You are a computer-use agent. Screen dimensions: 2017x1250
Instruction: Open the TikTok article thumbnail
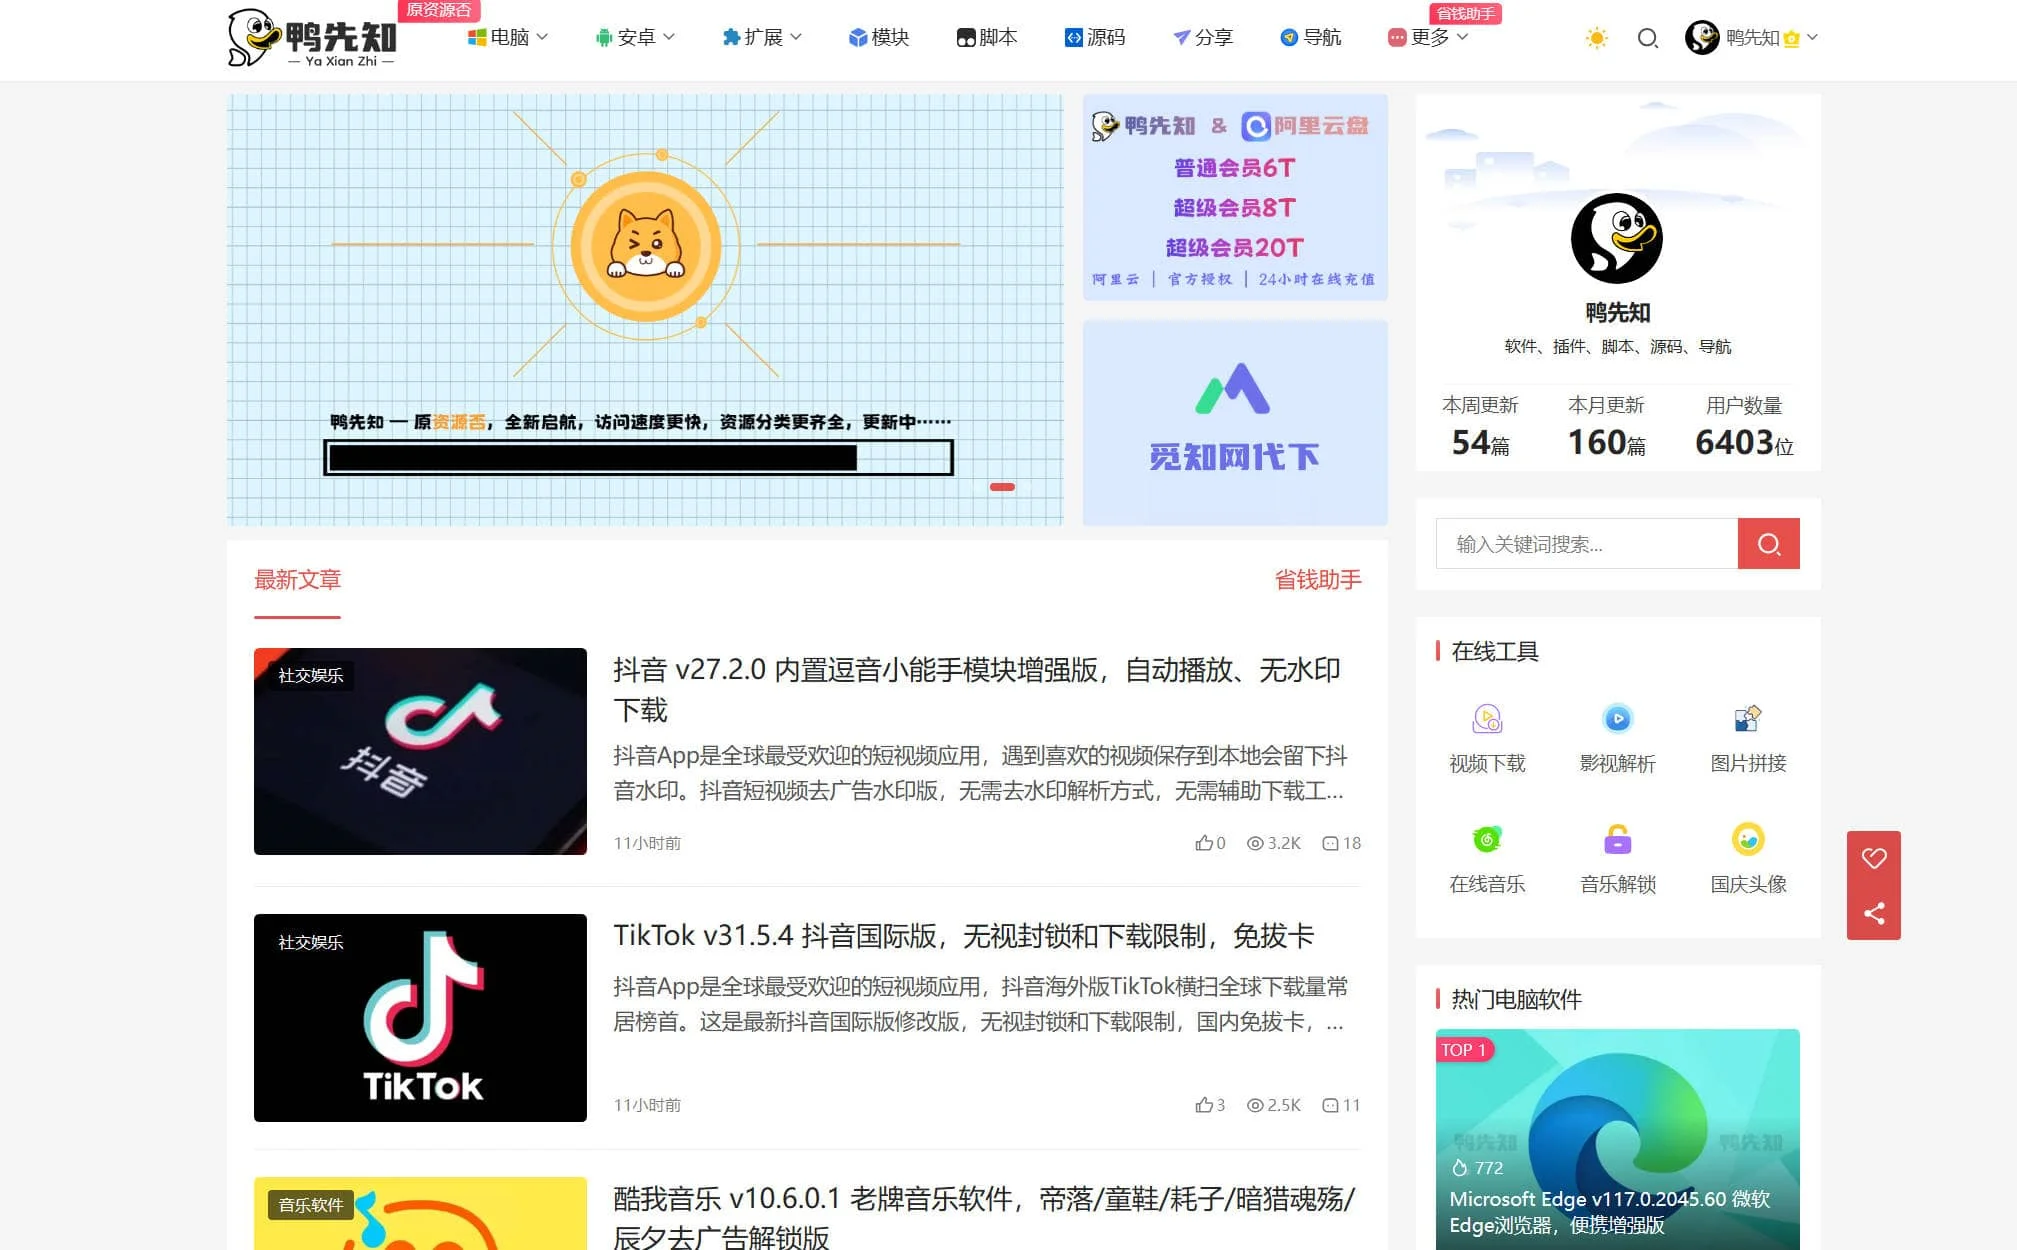click(420, 1018)
